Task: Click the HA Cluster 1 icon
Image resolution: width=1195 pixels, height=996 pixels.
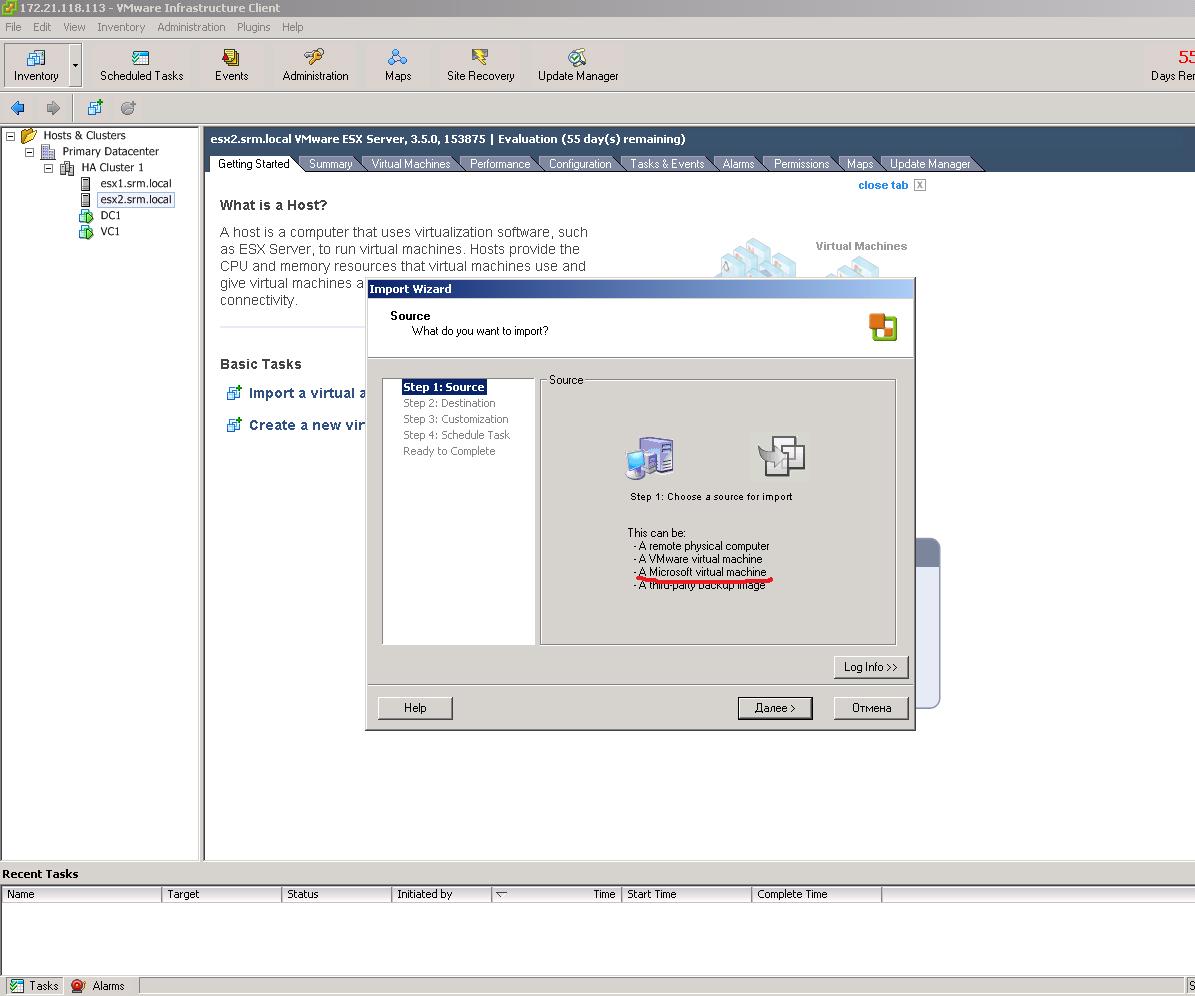Action: click(x=67, y=168)
